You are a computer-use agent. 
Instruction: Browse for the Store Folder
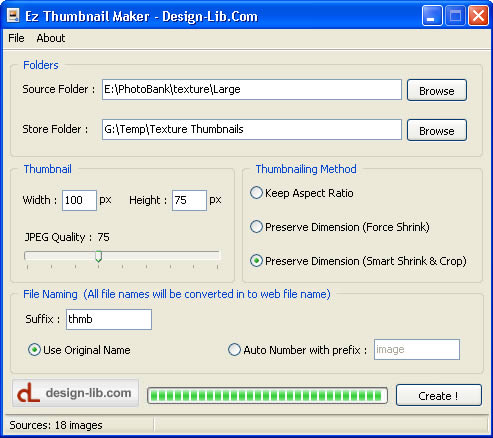pyautogui.click(x=437, y=130)
